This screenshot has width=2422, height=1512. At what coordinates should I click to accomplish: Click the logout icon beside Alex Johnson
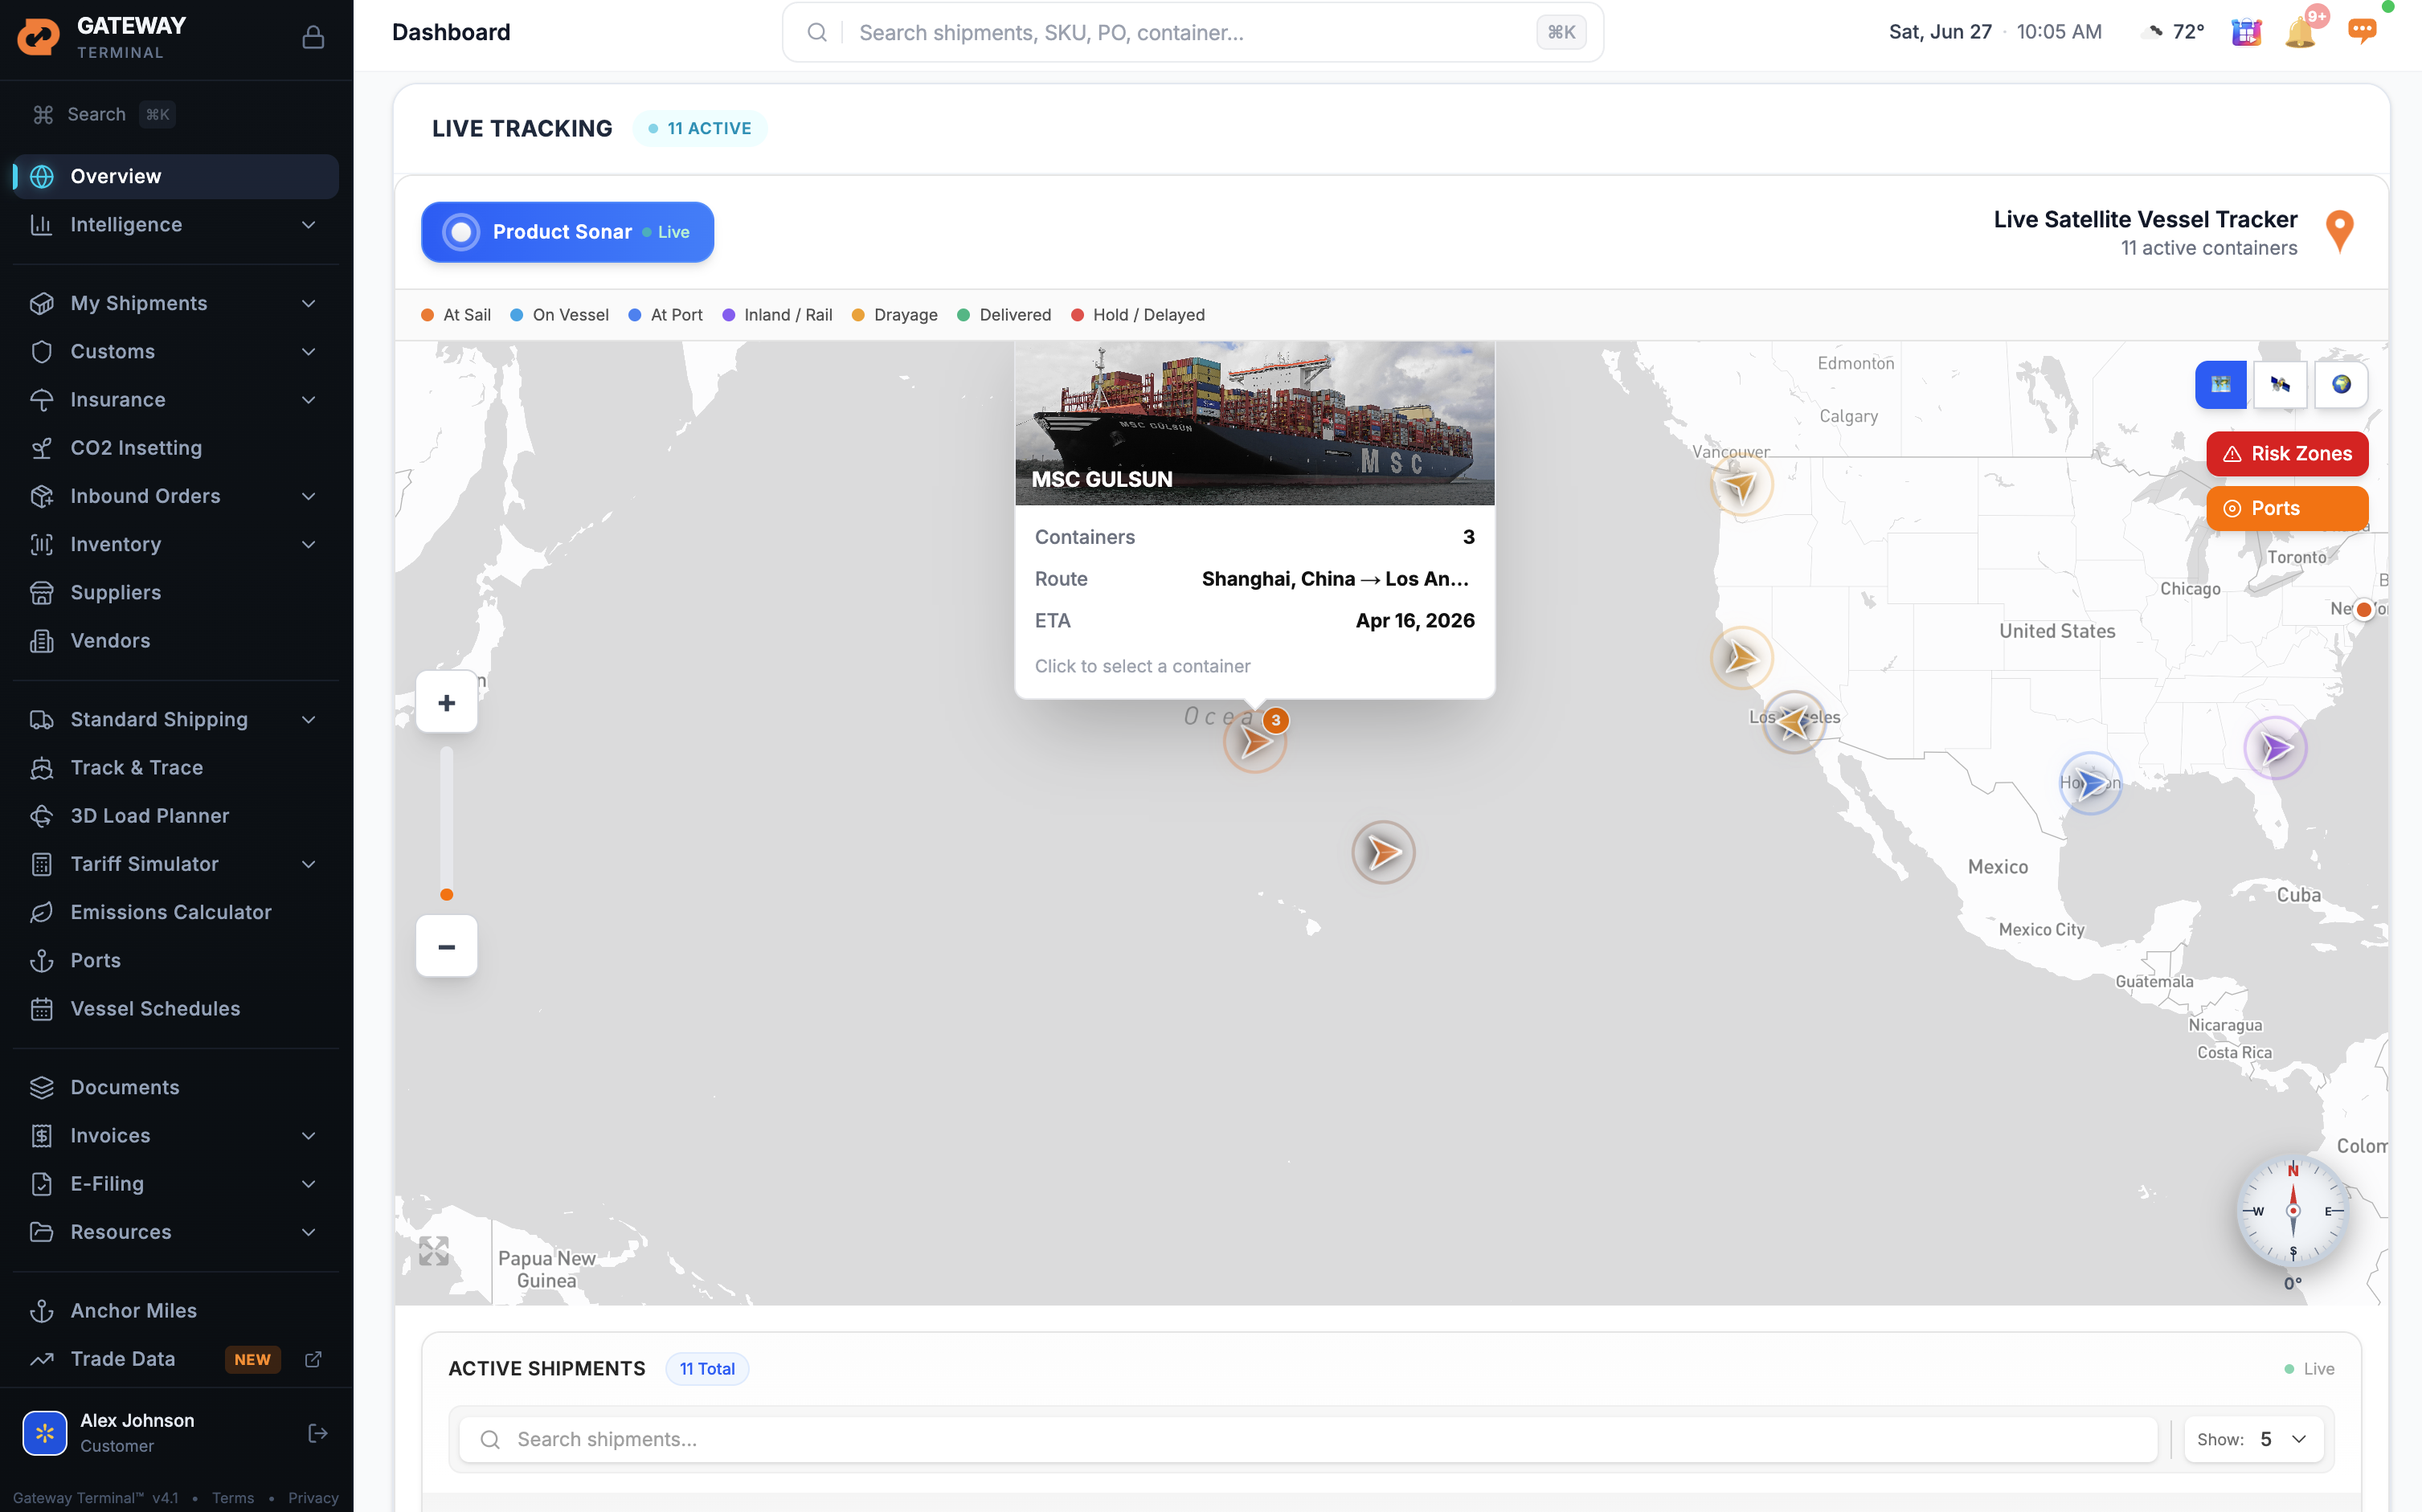click(317, 1433)
